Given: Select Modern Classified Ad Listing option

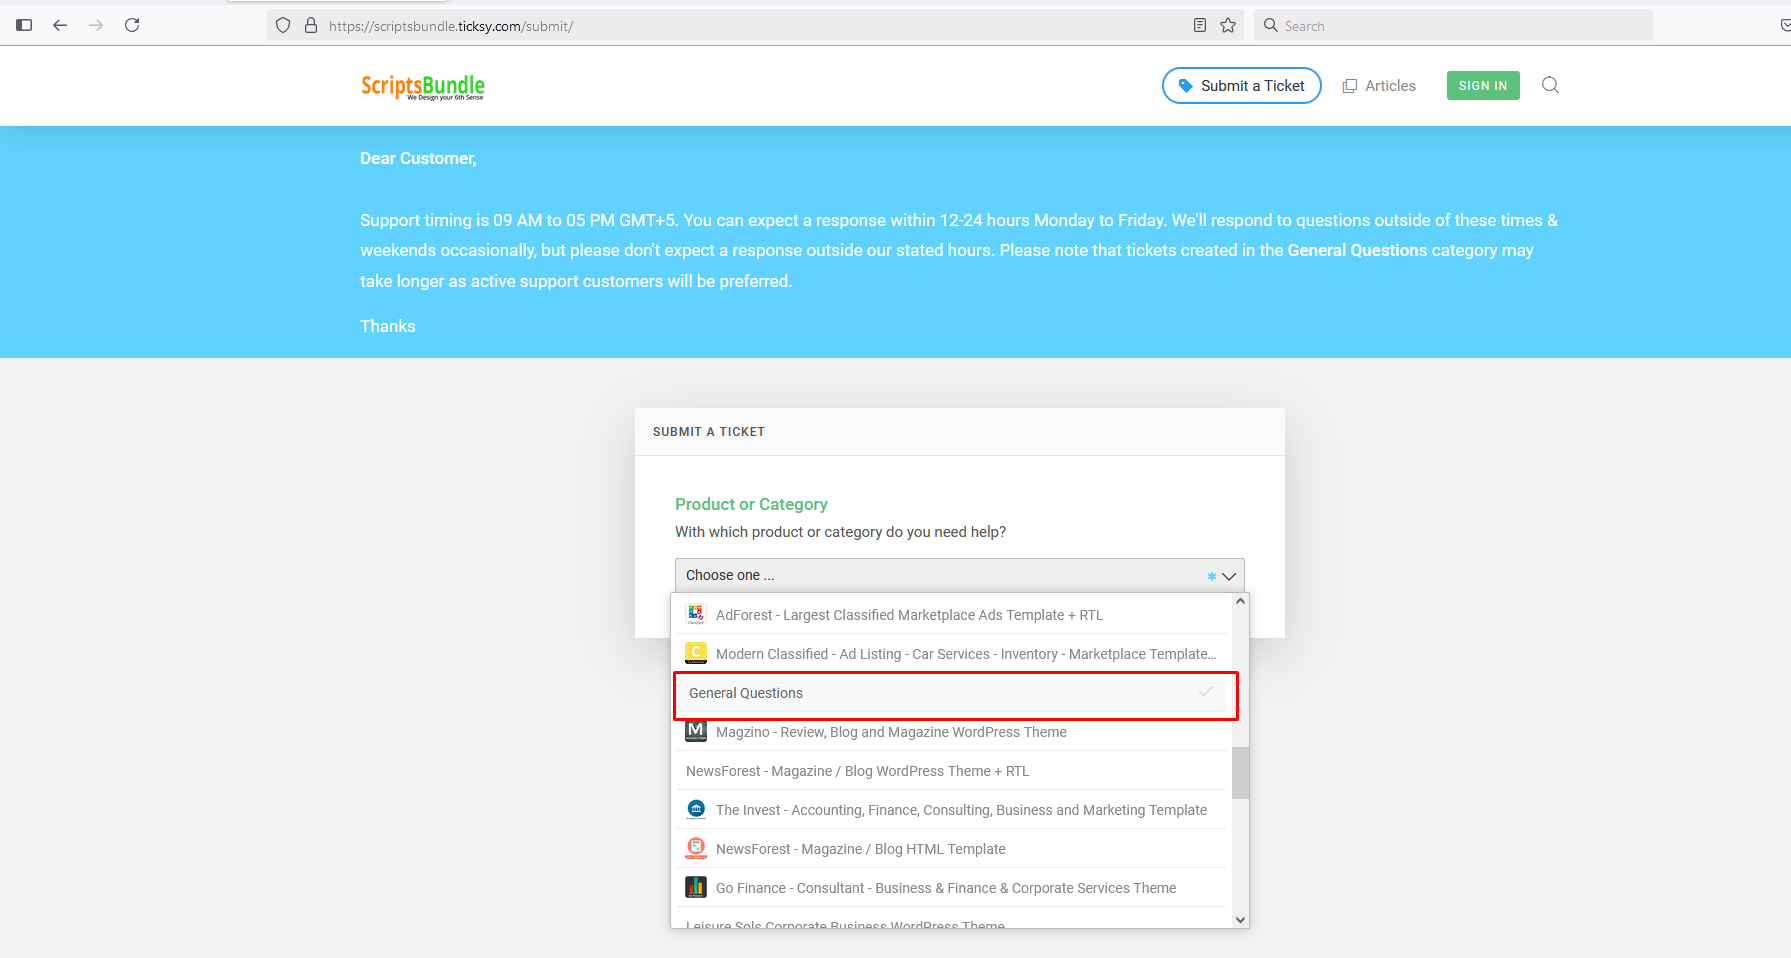Looking at the screenshot, I should click(951, 653).
